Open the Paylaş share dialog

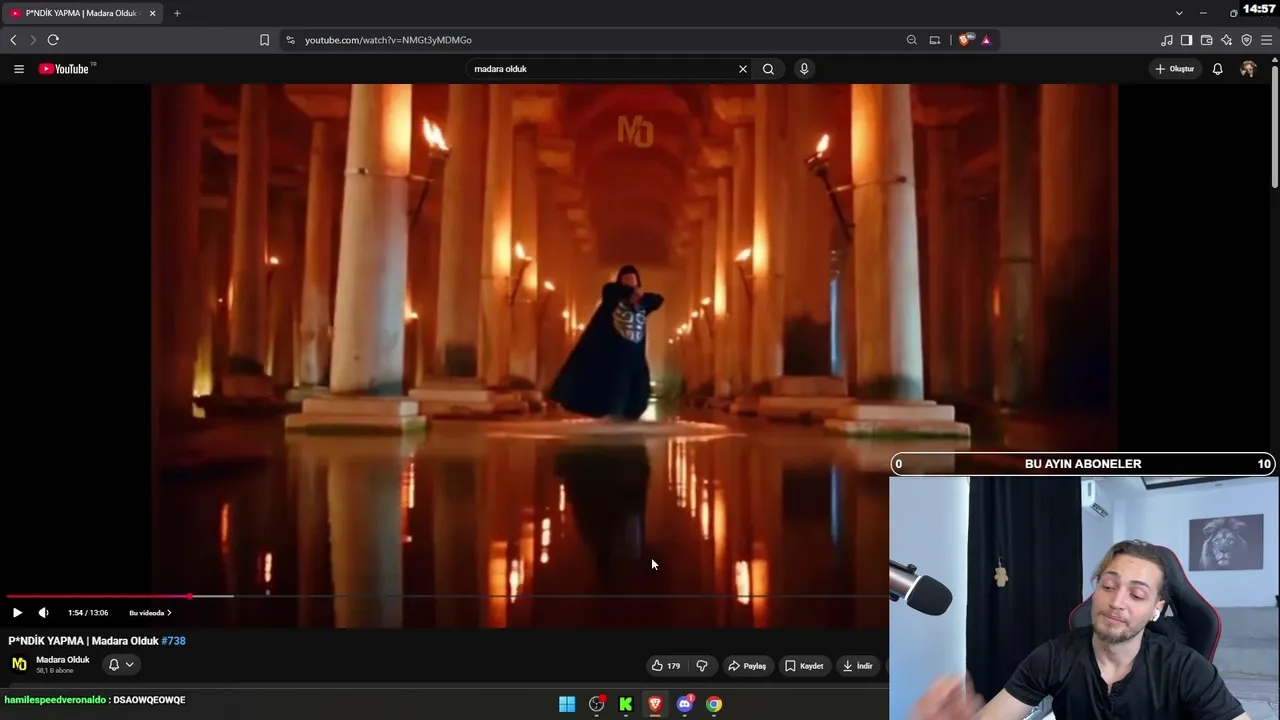(x=747, y=666)
